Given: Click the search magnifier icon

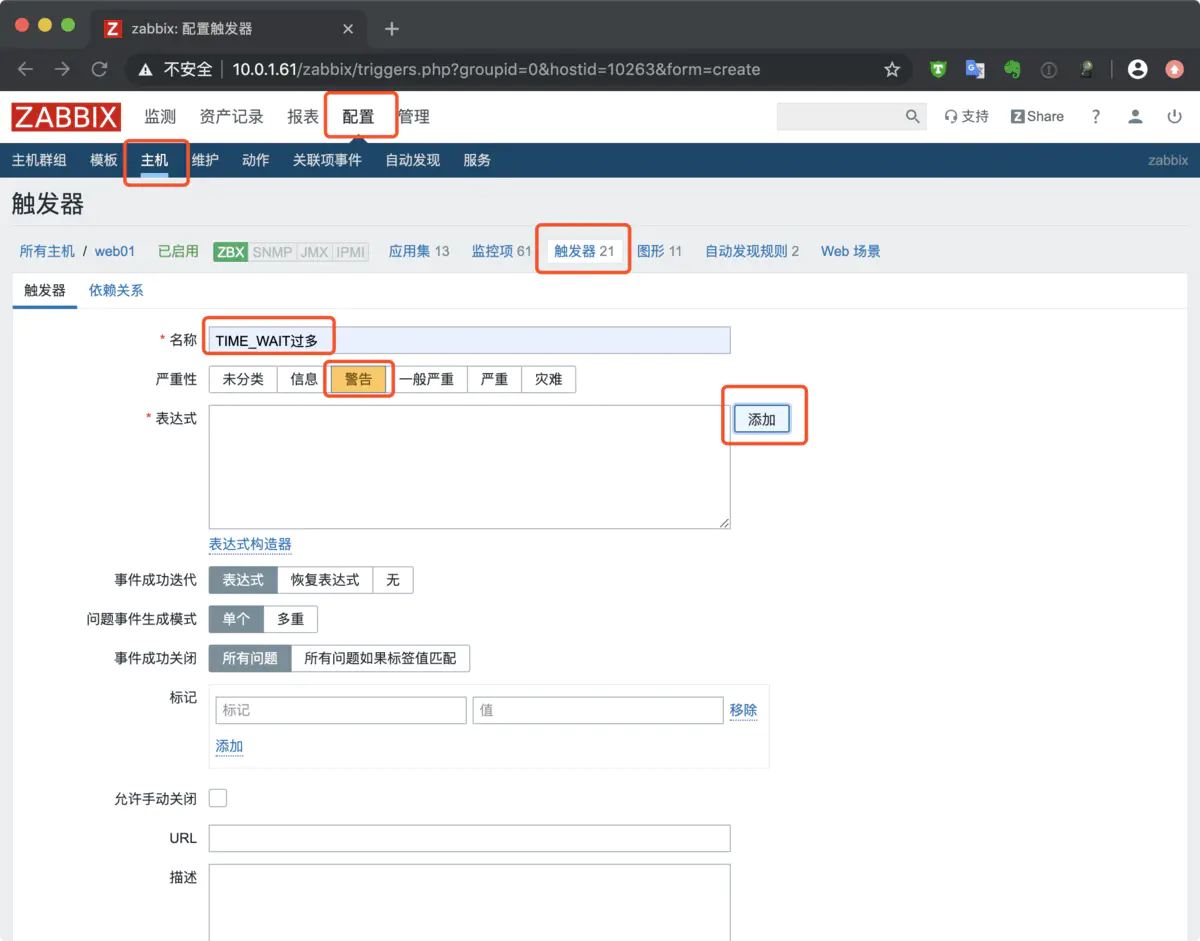Looking at the screenshot, I should click(913, 116).
